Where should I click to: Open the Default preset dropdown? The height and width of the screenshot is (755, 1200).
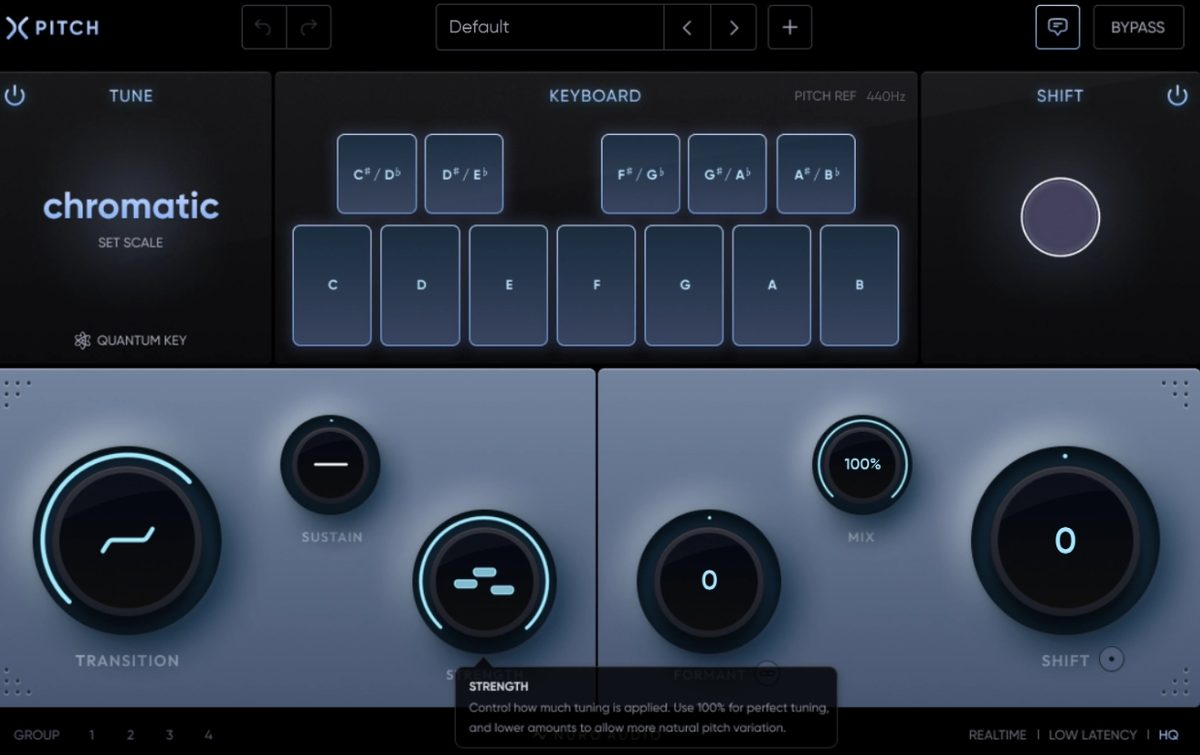point(550,27)
